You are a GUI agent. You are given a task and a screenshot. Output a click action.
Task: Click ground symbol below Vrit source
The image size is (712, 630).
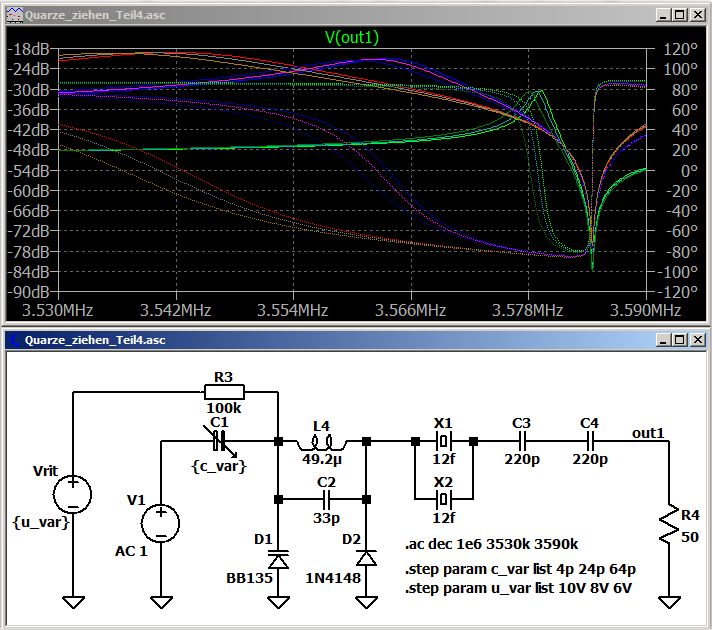(x=73, y=602)
